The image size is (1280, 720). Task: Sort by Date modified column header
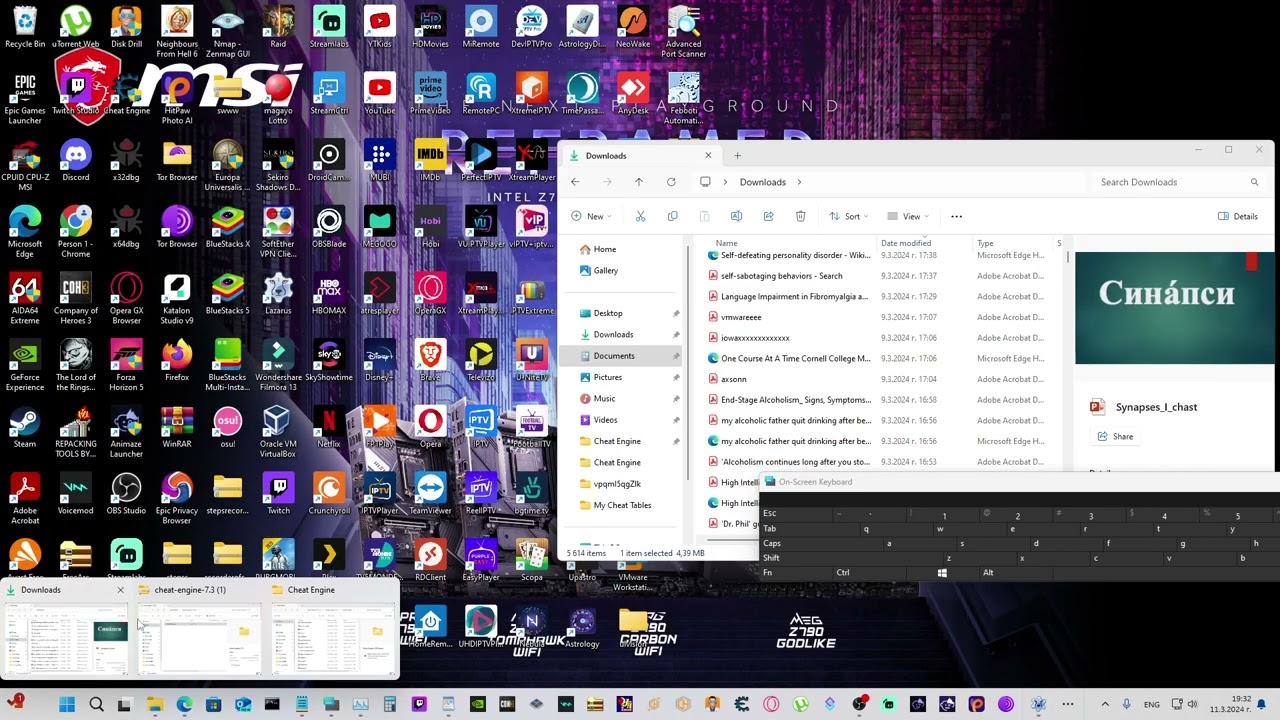(x=906, y=243)
